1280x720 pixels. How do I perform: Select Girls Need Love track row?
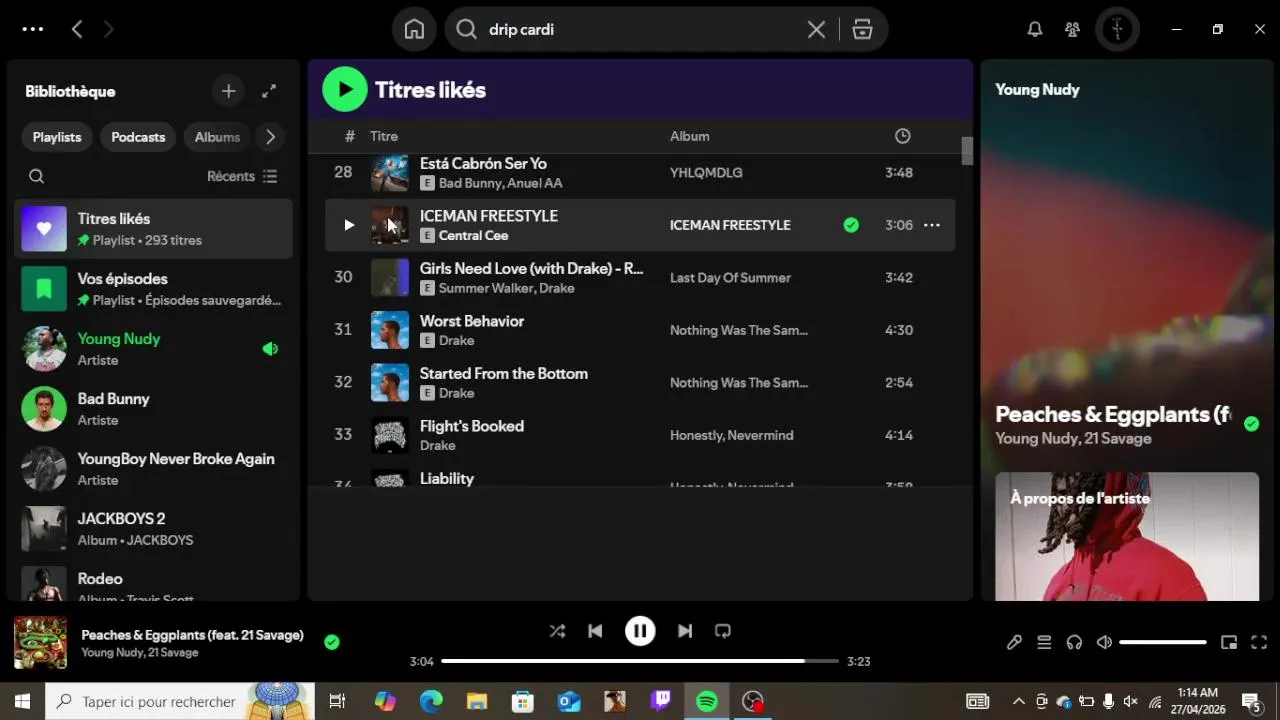coord(640,277)
